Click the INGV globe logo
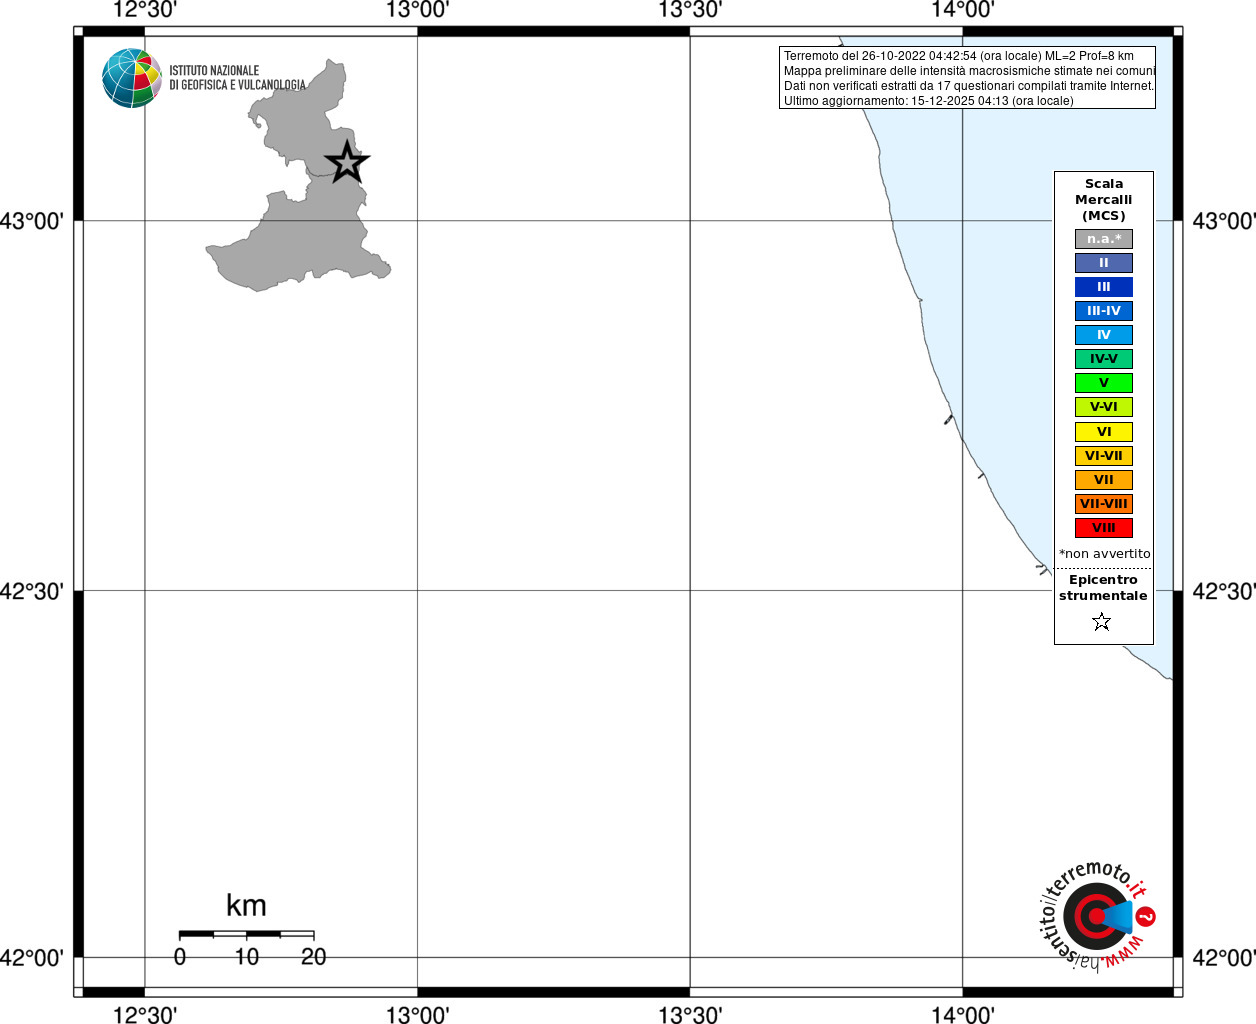Screen dimensions: 1256x1024 tap(132, 78)
